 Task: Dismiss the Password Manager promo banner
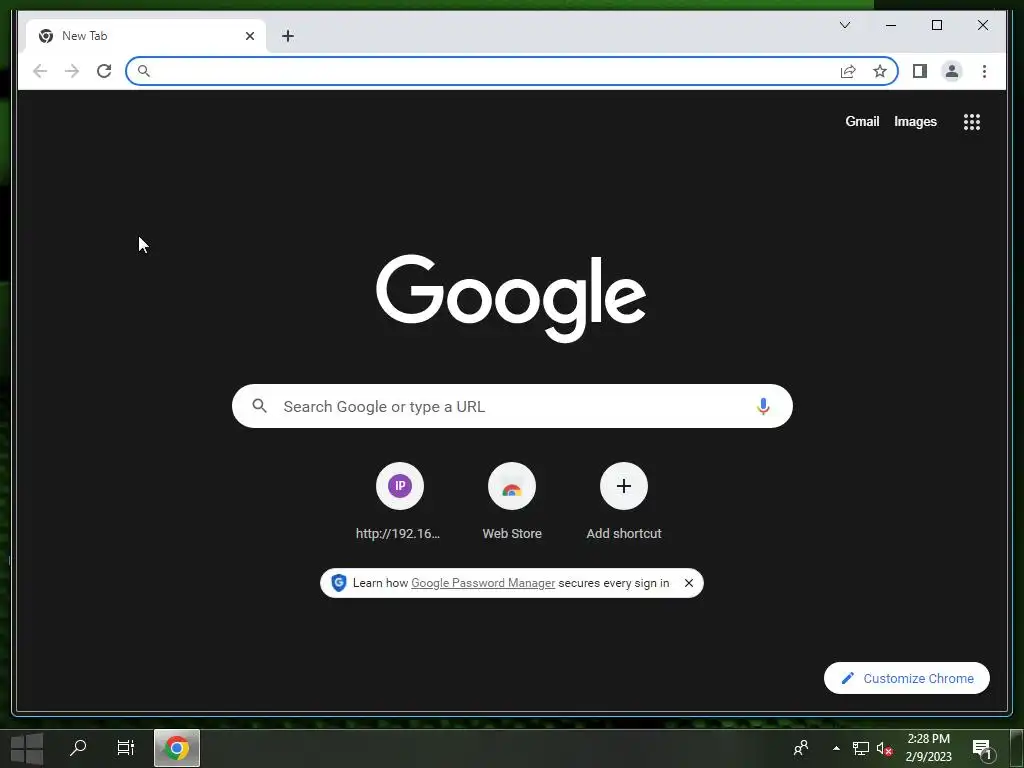688,583
